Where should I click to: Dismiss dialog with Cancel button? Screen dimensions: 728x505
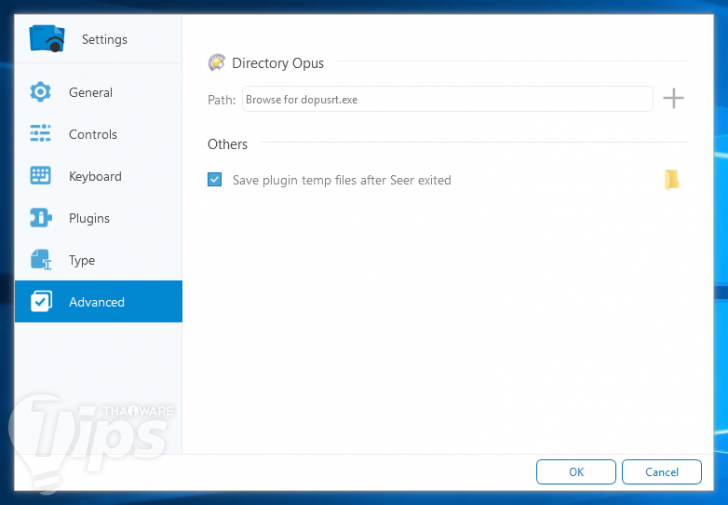tap(662, 472)
